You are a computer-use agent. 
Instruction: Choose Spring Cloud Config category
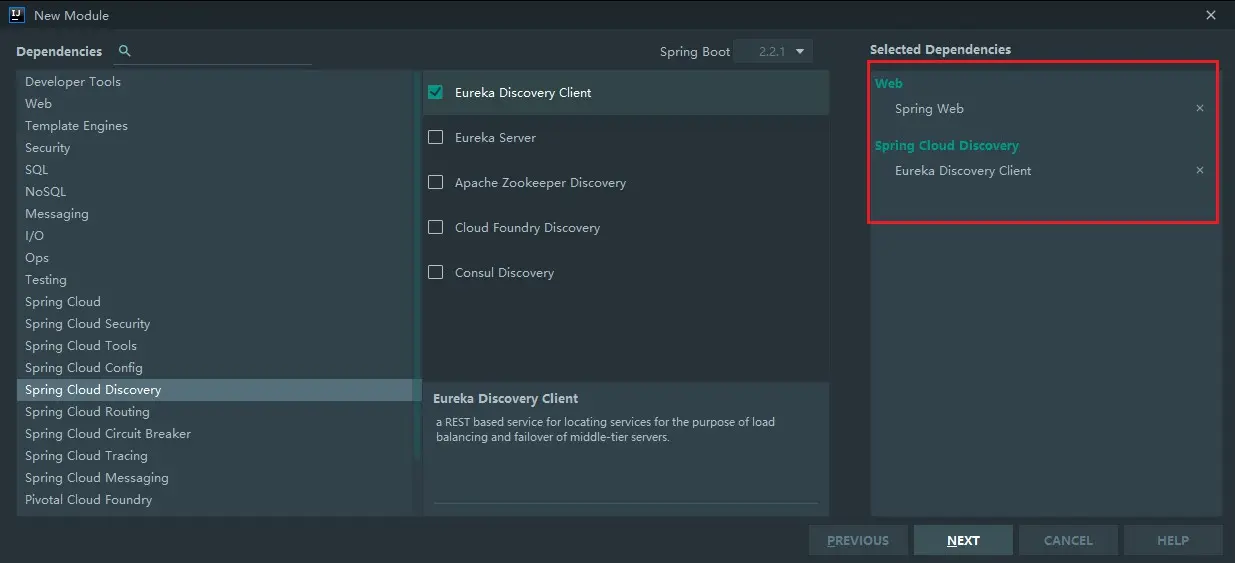click(215, 368)
